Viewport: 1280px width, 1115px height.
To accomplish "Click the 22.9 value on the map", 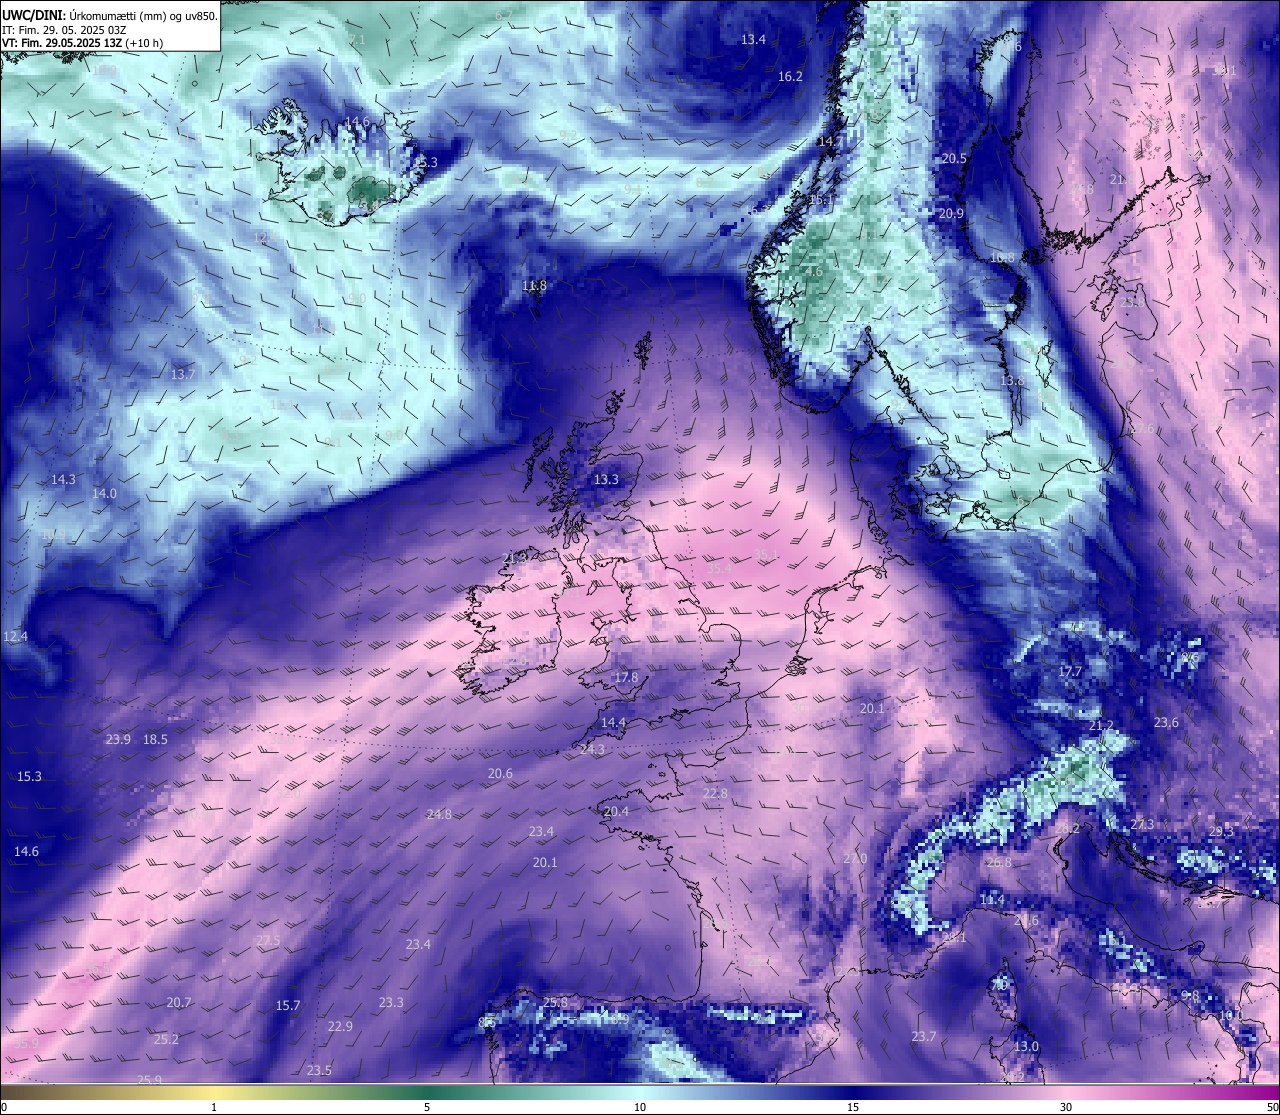I will tap(340, 1026).
